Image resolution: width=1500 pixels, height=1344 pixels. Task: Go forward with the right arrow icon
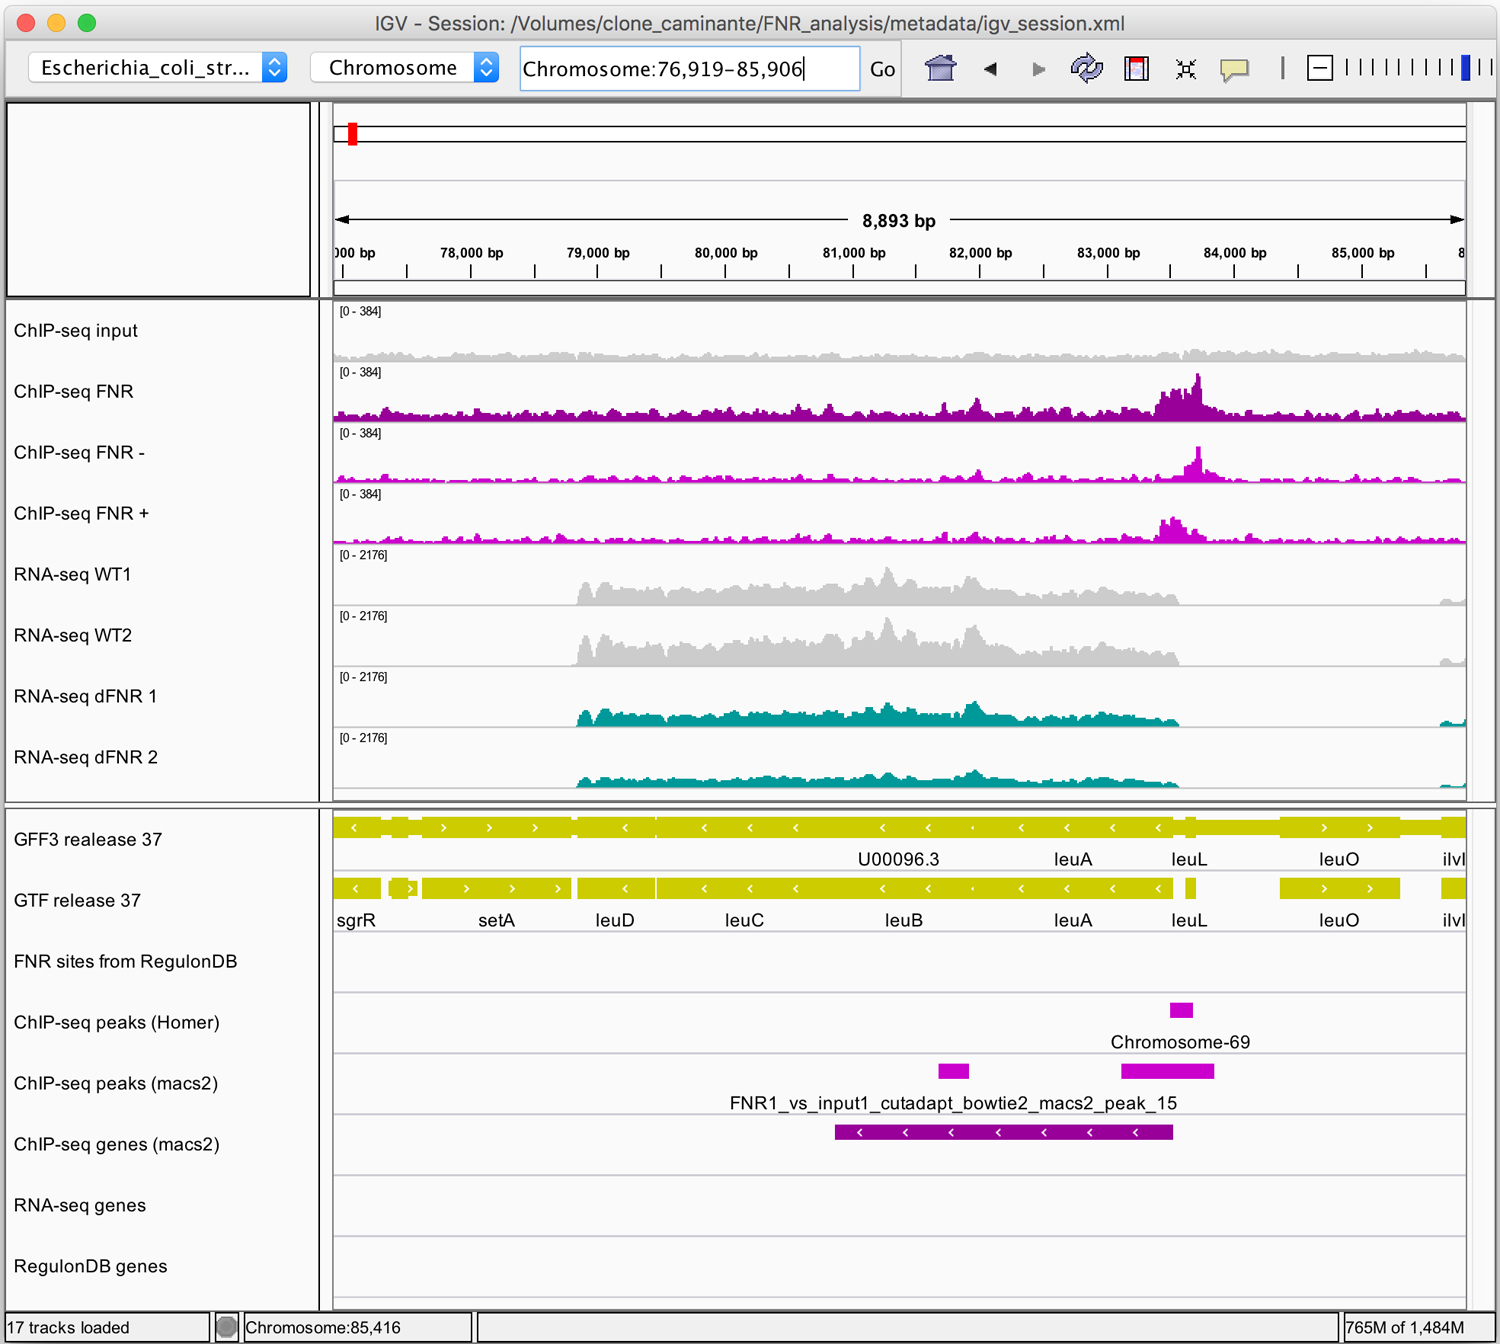[x=1038, y=68]
